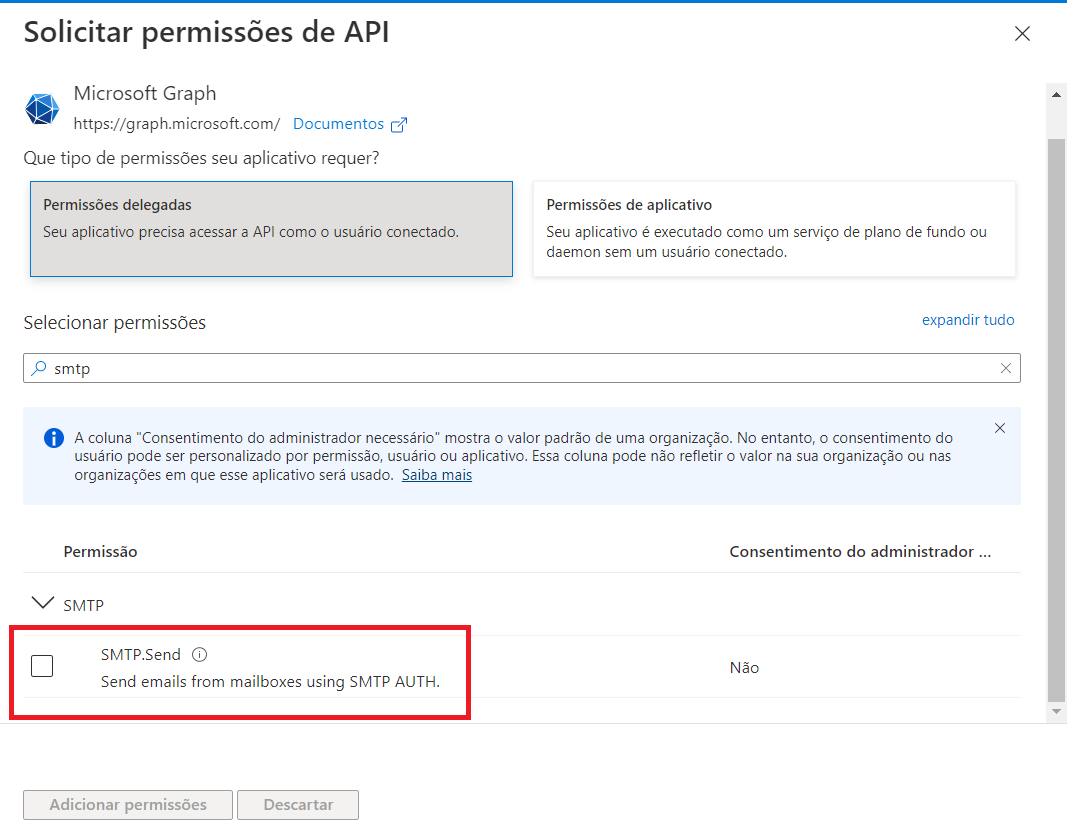Click the Descartar button
The width and height of the screenshot is (1067, 835).
[297, 805]
